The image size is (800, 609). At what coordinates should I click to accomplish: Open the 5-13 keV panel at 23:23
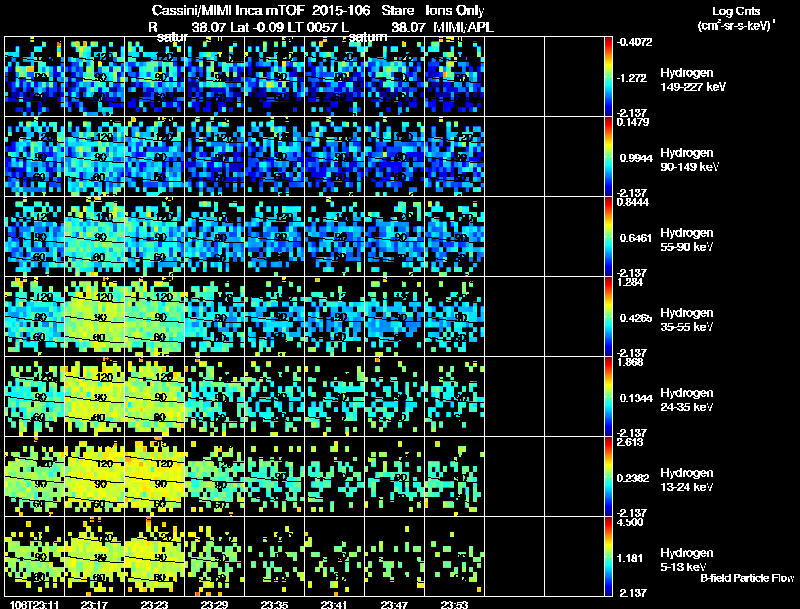[x=155, y=556]
